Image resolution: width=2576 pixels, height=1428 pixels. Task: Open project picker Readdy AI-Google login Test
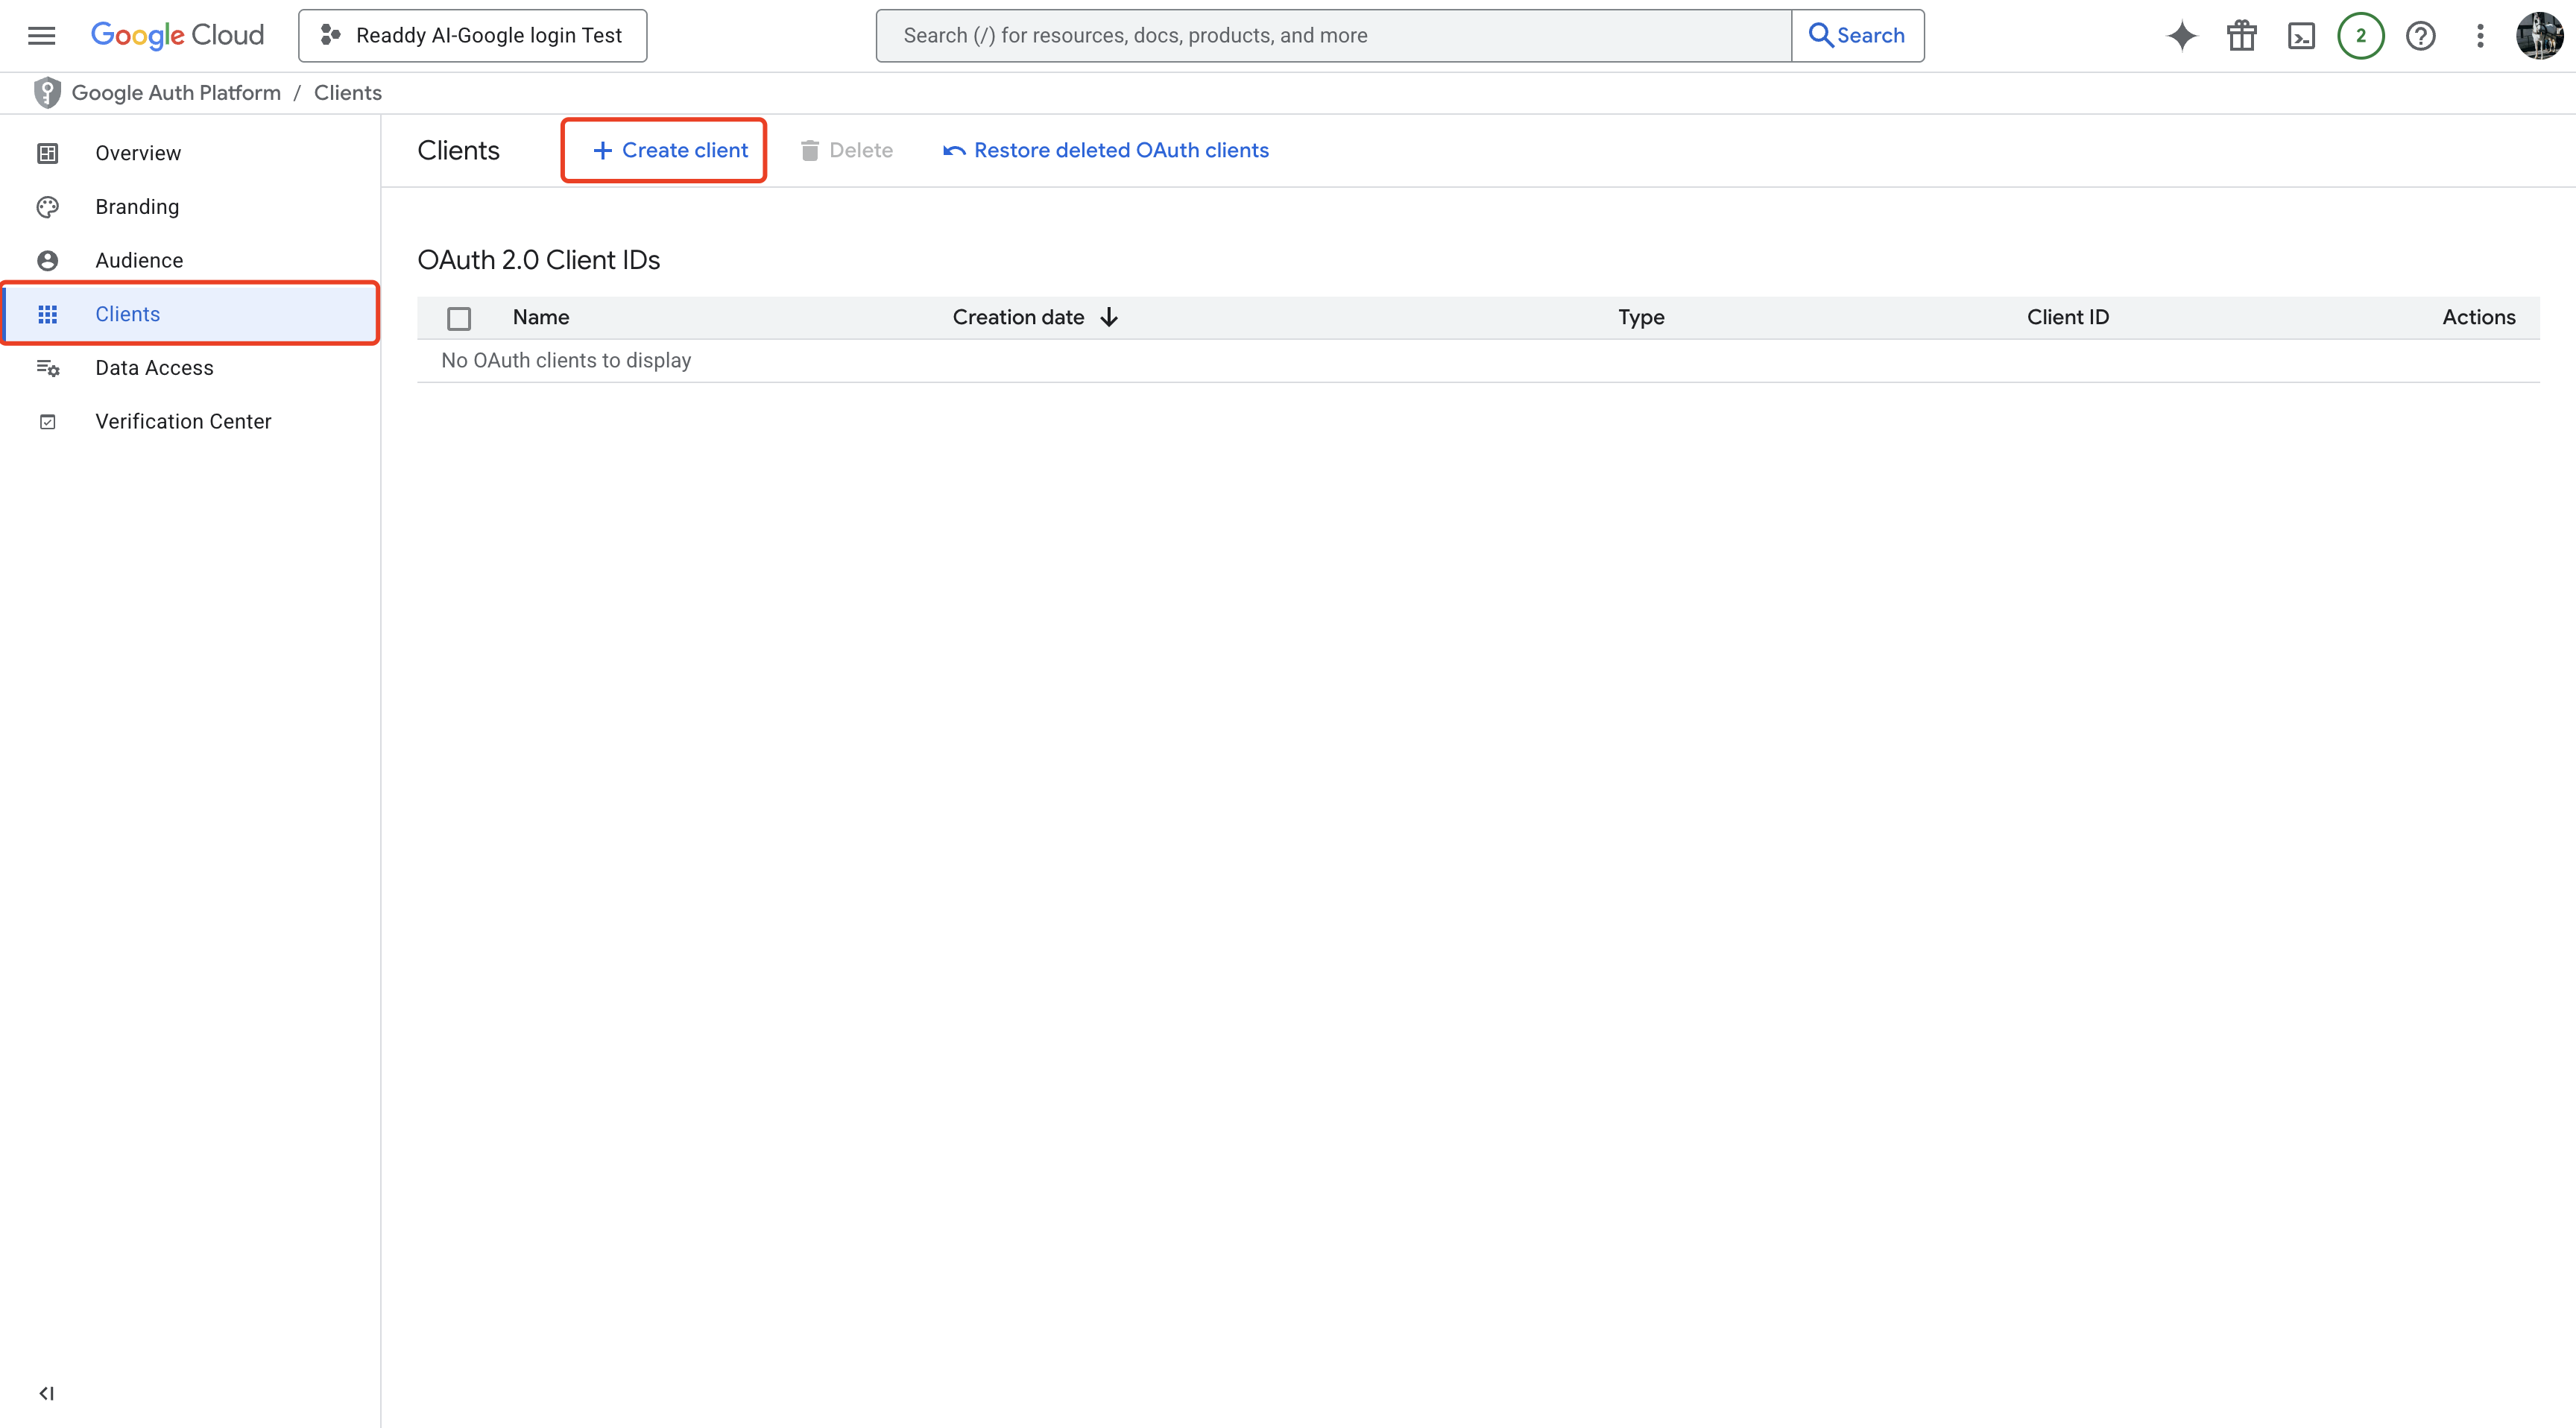pyautogui.click(x=472, y=36)
